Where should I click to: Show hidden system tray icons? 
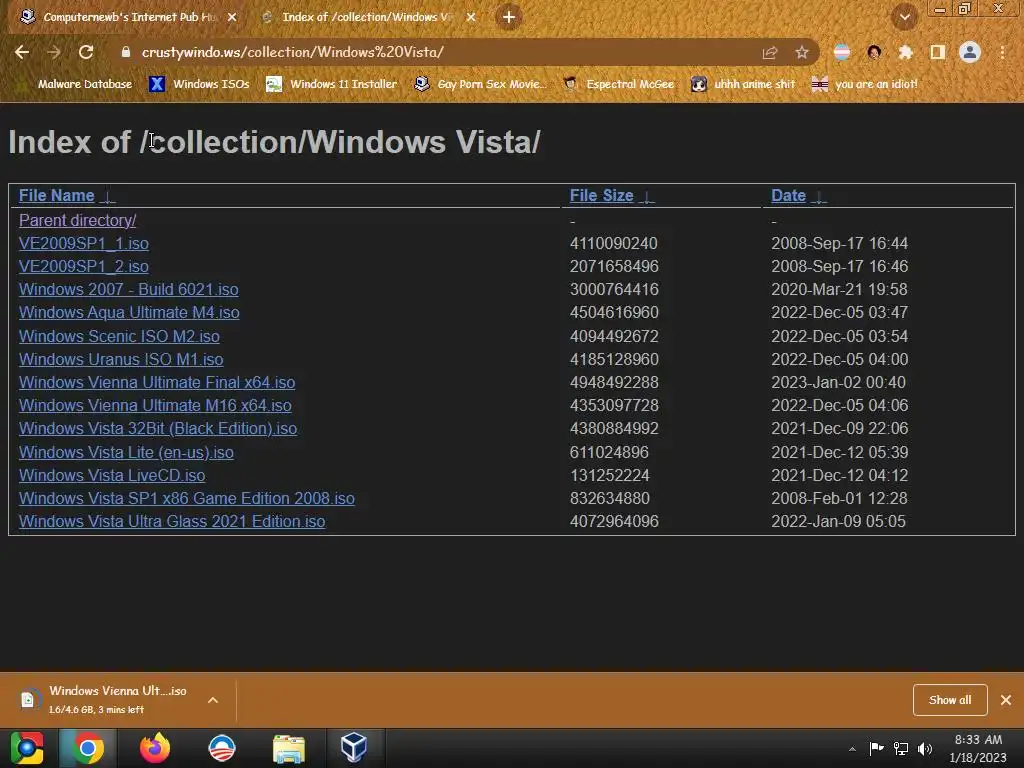pos(852,749)
